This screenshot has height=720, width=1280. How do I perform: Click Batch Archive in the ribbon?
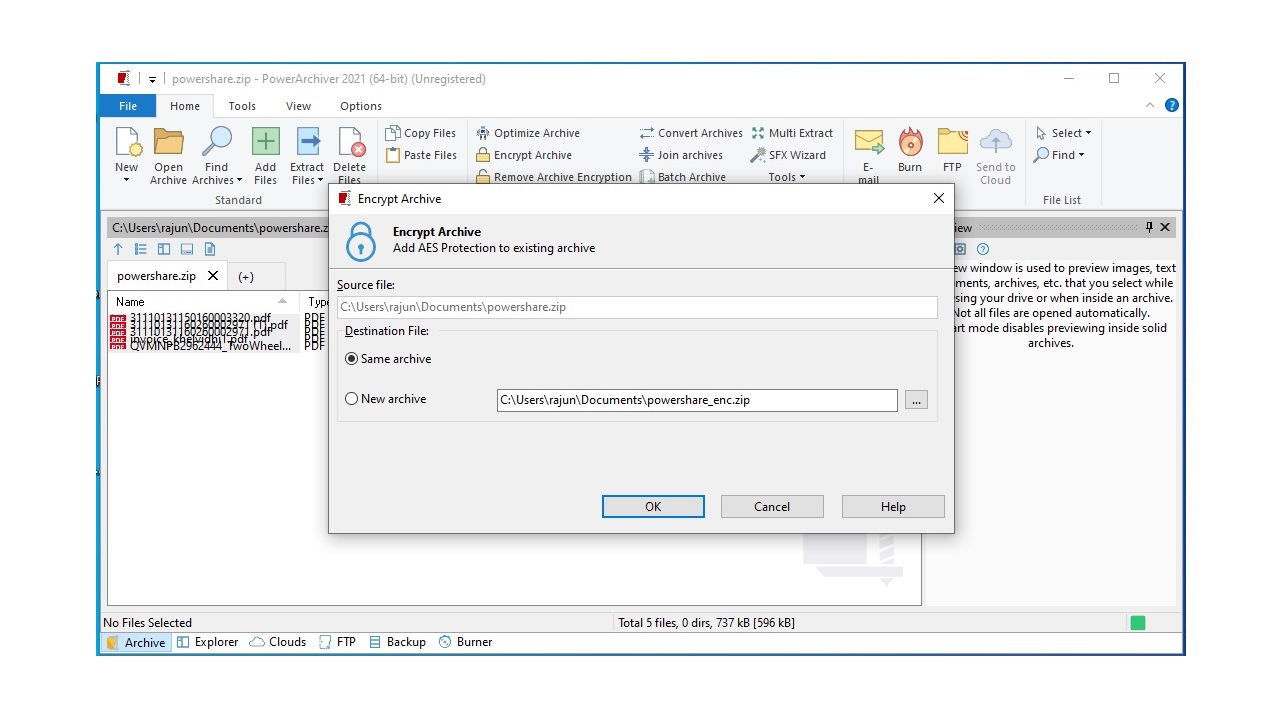click(683, 177)
